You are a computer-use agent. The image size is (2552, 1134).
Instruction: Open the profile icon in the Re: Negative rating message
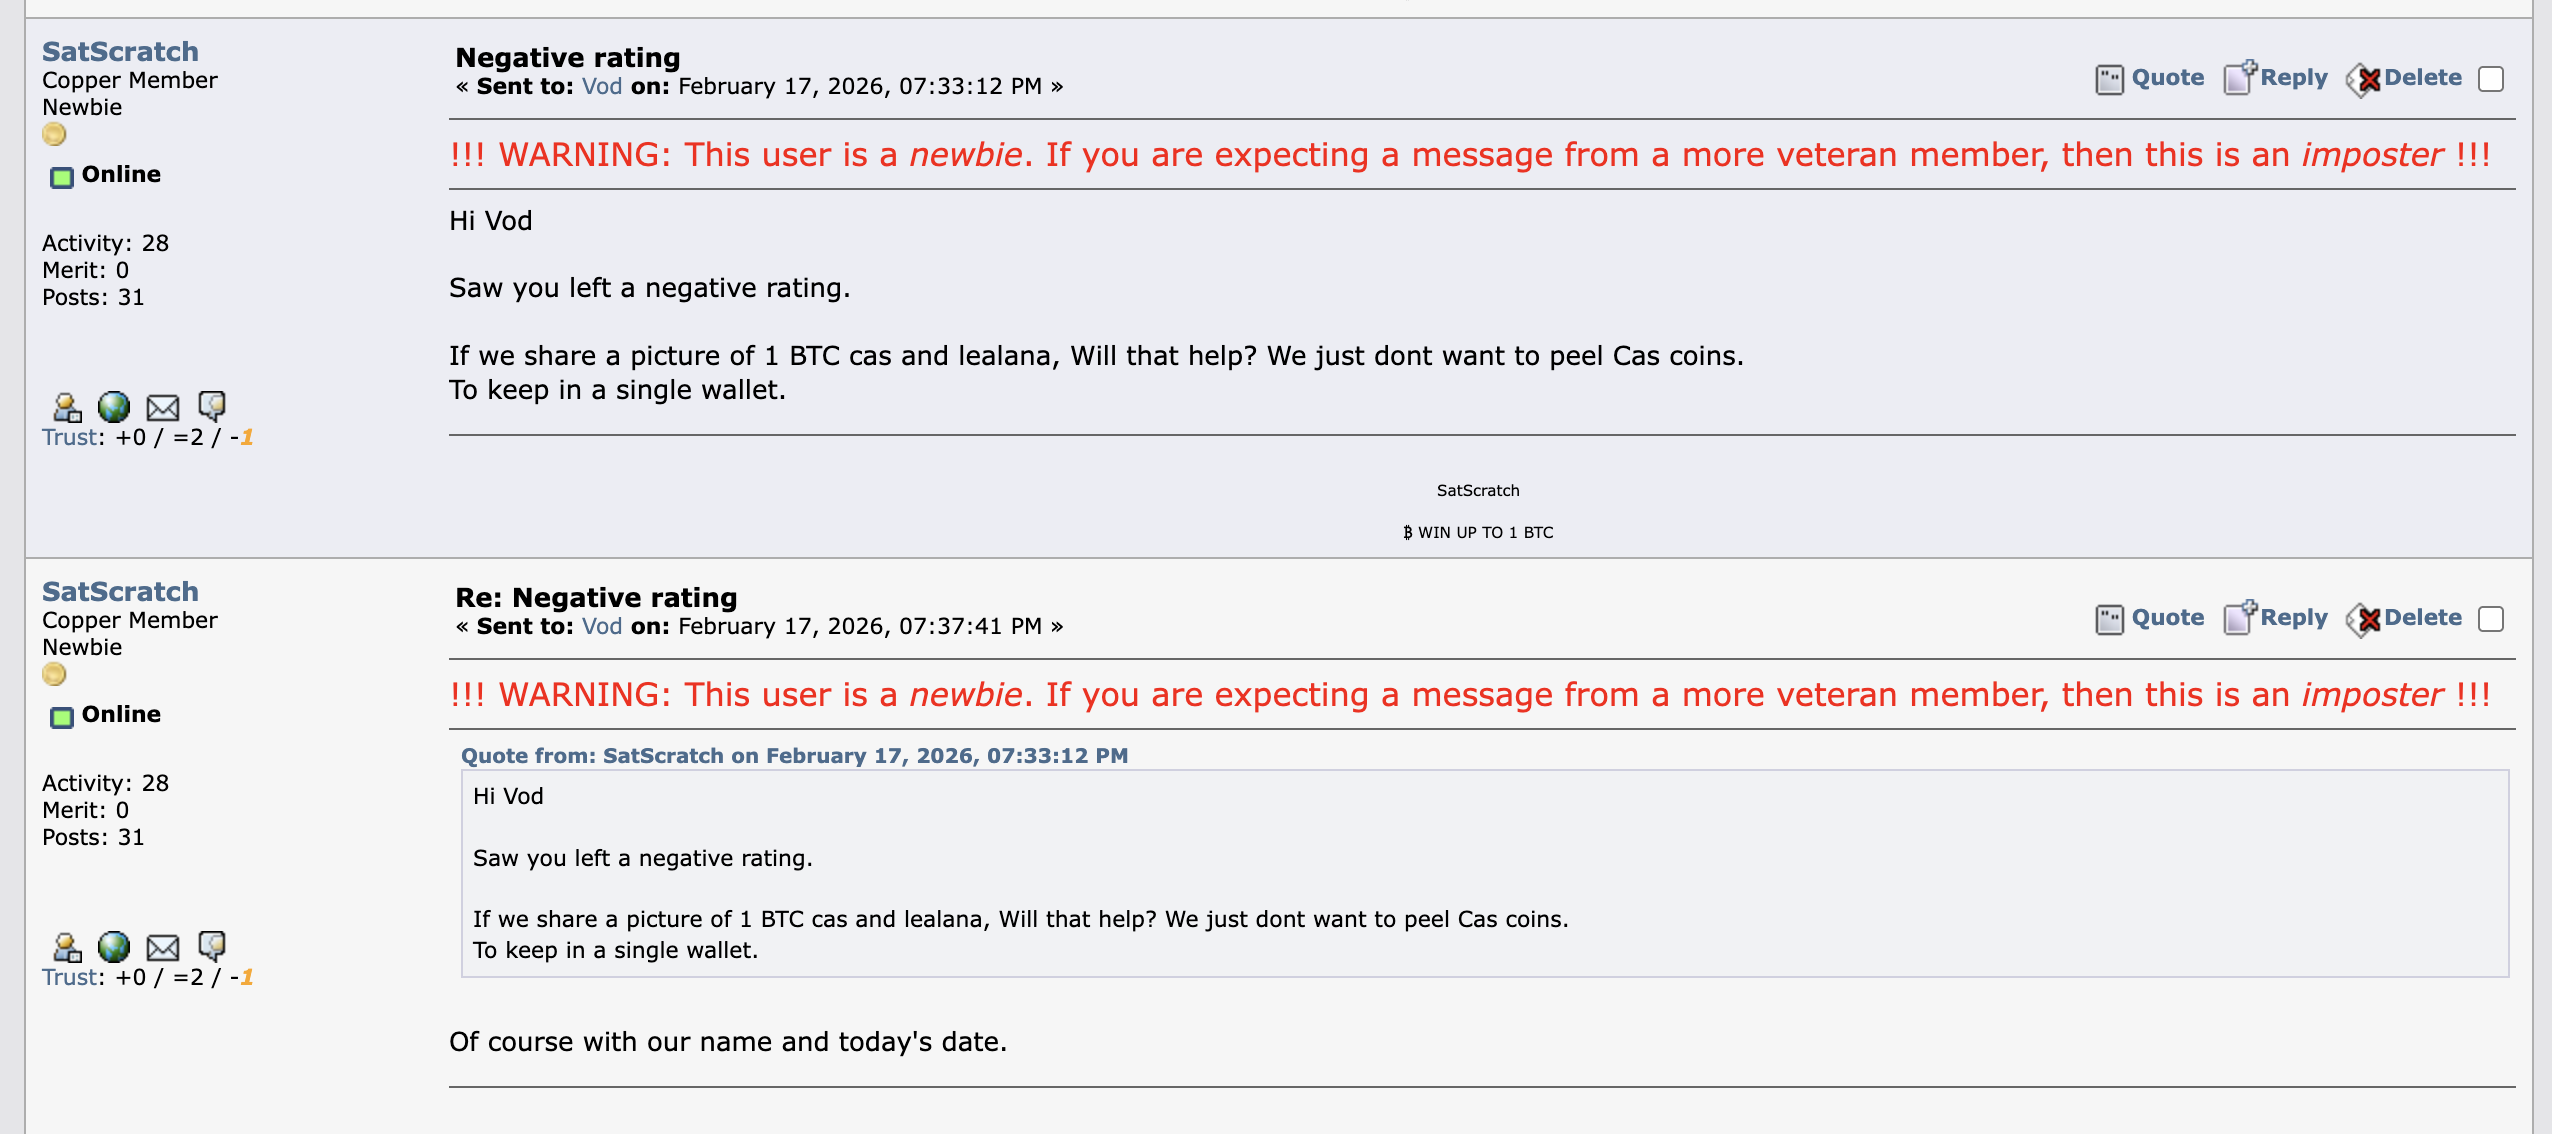(67, 947)
